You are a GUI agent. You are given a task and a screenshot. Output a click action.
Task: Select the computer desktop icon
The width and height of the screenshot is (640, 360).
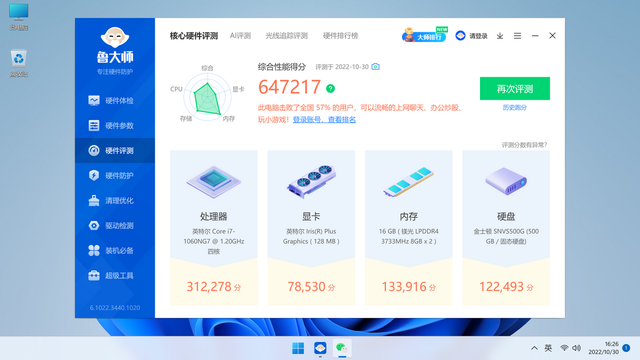[x=19, y=17]
